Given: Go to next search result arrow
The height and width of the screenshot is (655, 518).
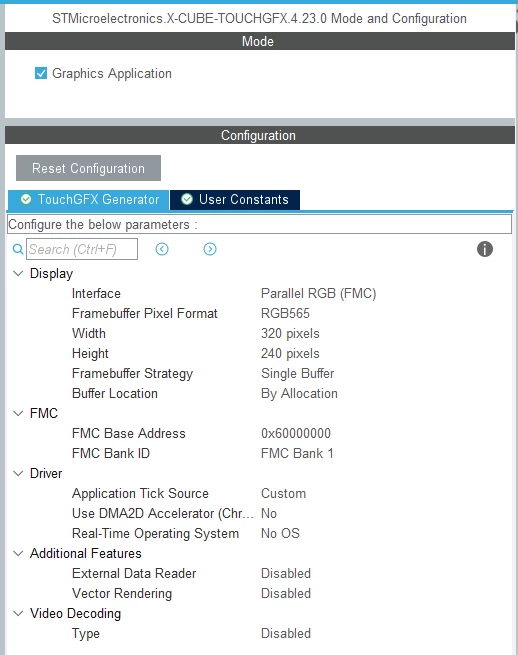Looking at the screenshot, I should pos(210,249).
